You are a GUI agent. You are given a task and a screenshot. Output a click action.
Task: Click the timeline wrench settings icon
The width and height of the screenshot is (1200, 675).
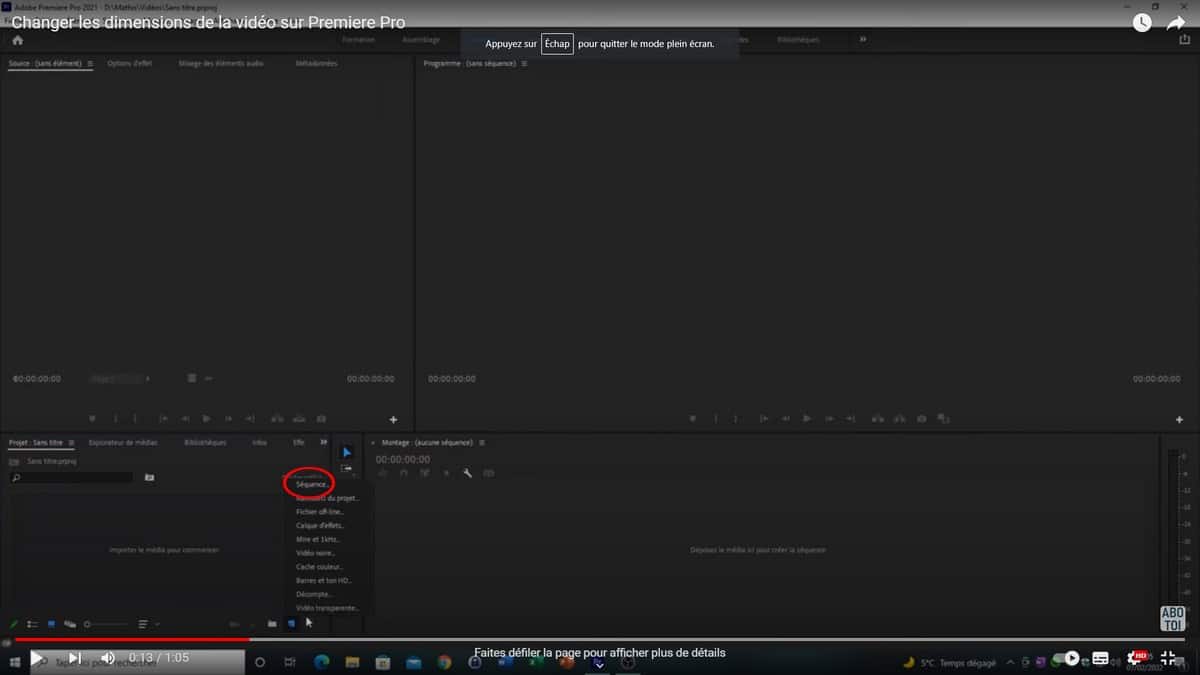click(467, 473)
